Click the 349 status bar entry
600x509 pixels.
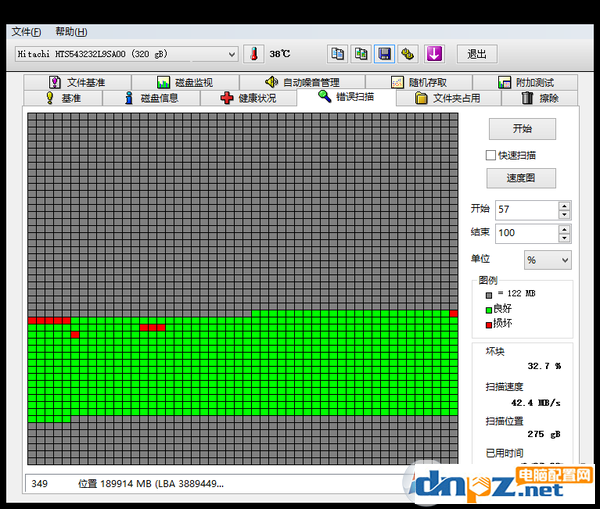tap(39, 484)
